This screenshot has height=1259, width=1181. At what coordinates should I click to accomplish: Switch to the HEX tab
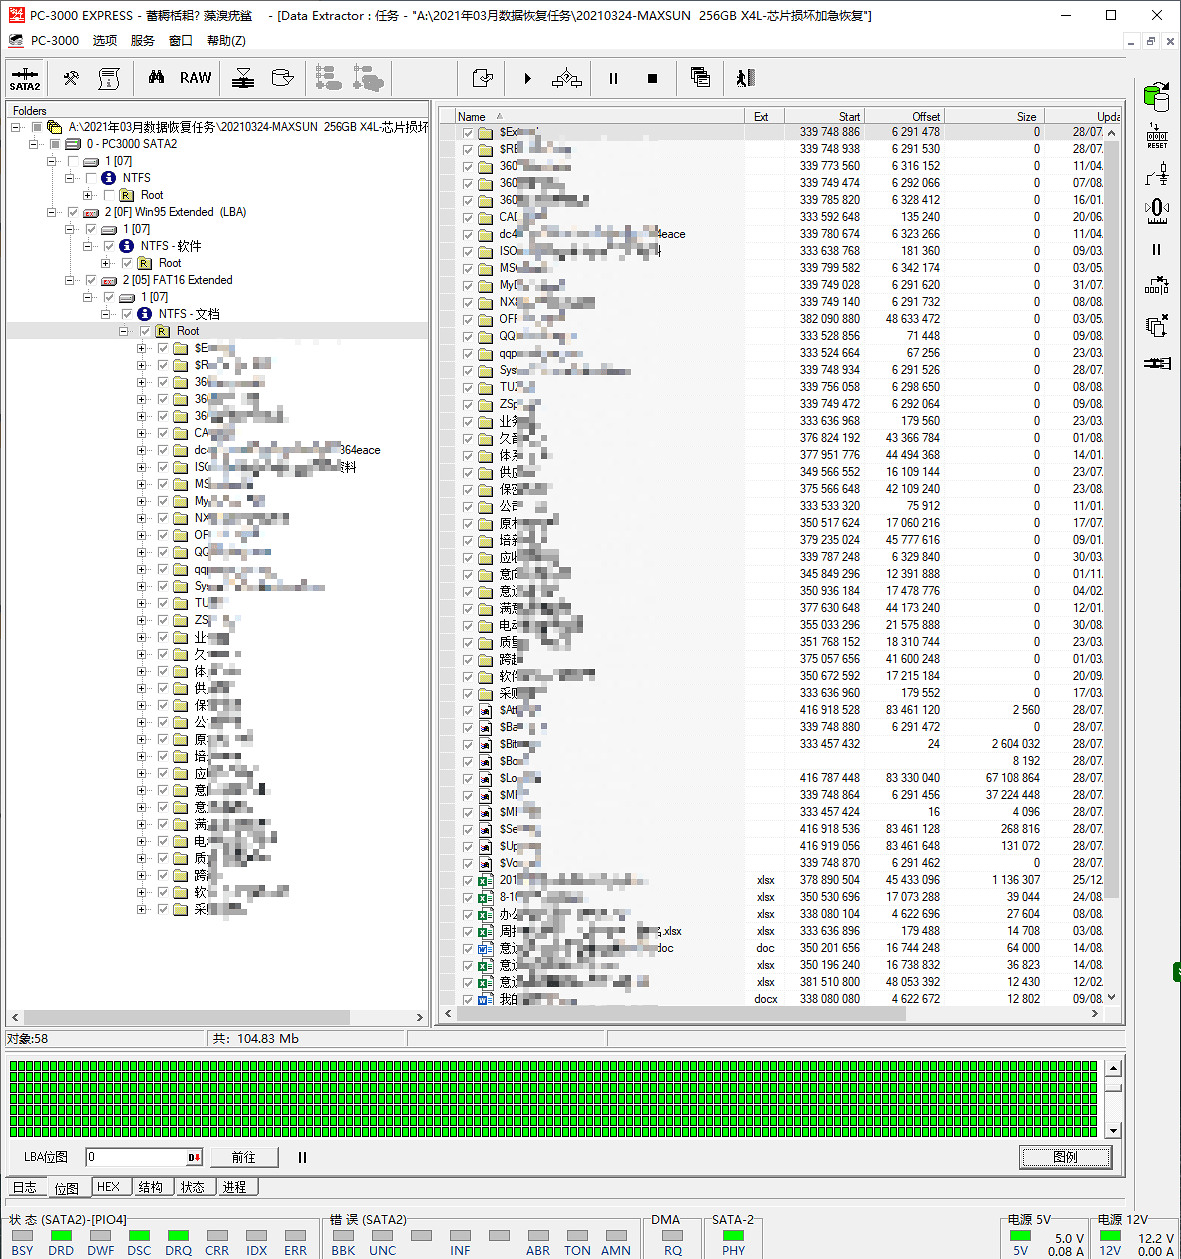(108, 1187)
